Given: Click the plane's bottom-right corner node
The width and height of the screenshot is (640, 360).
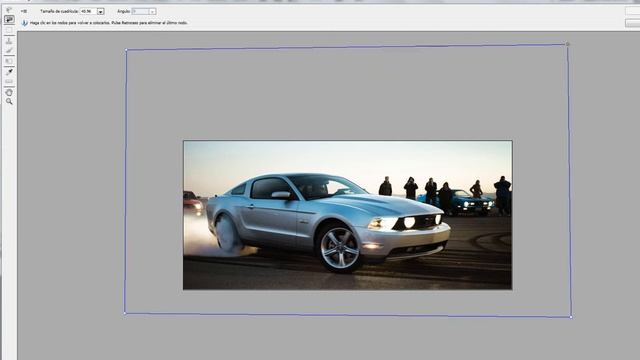Looking at the screenshot, I should (571, 317).
